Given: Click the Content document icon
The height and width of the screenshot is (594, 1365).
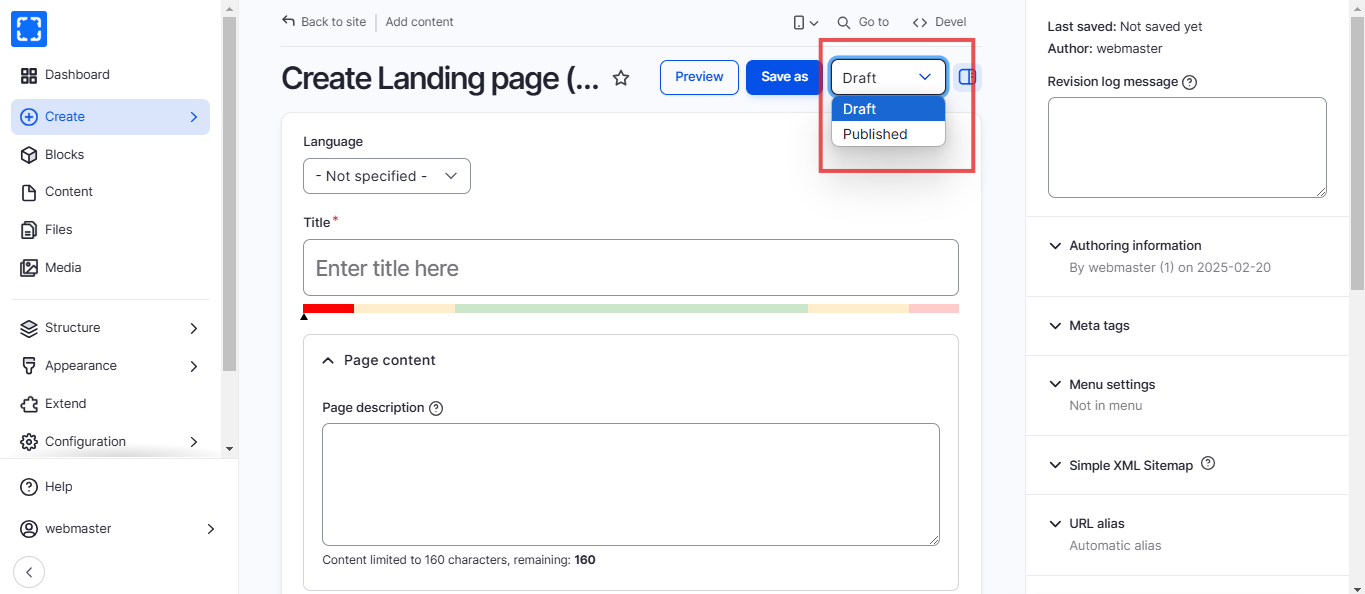Looking at the screenshot, I should point(29,192).
